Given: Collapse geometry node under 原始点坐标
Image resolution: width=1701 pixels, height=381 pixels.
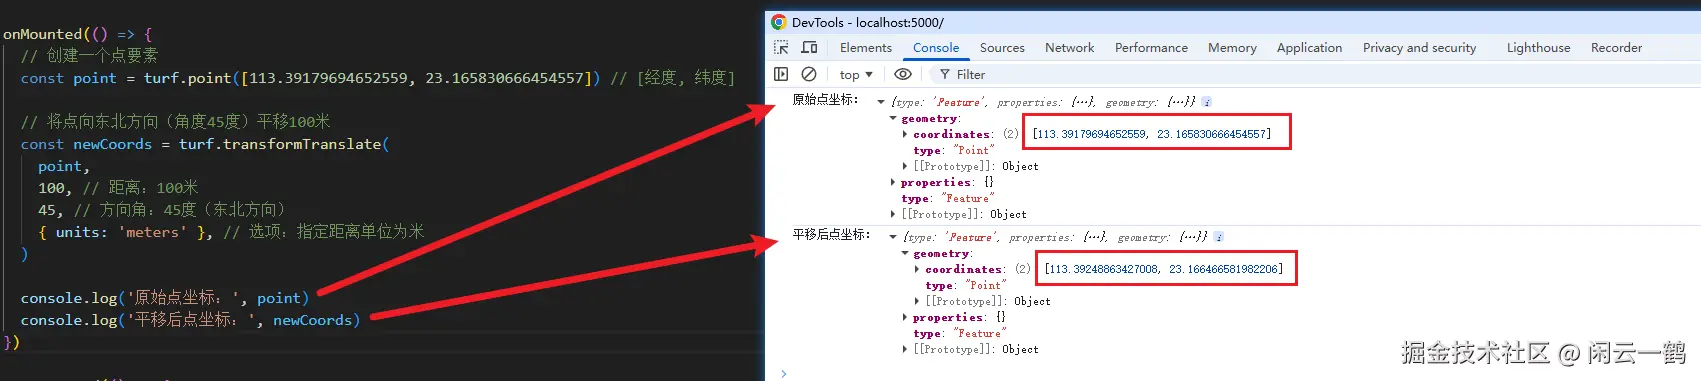Looking at the screenshot, I should pos(893,118).
